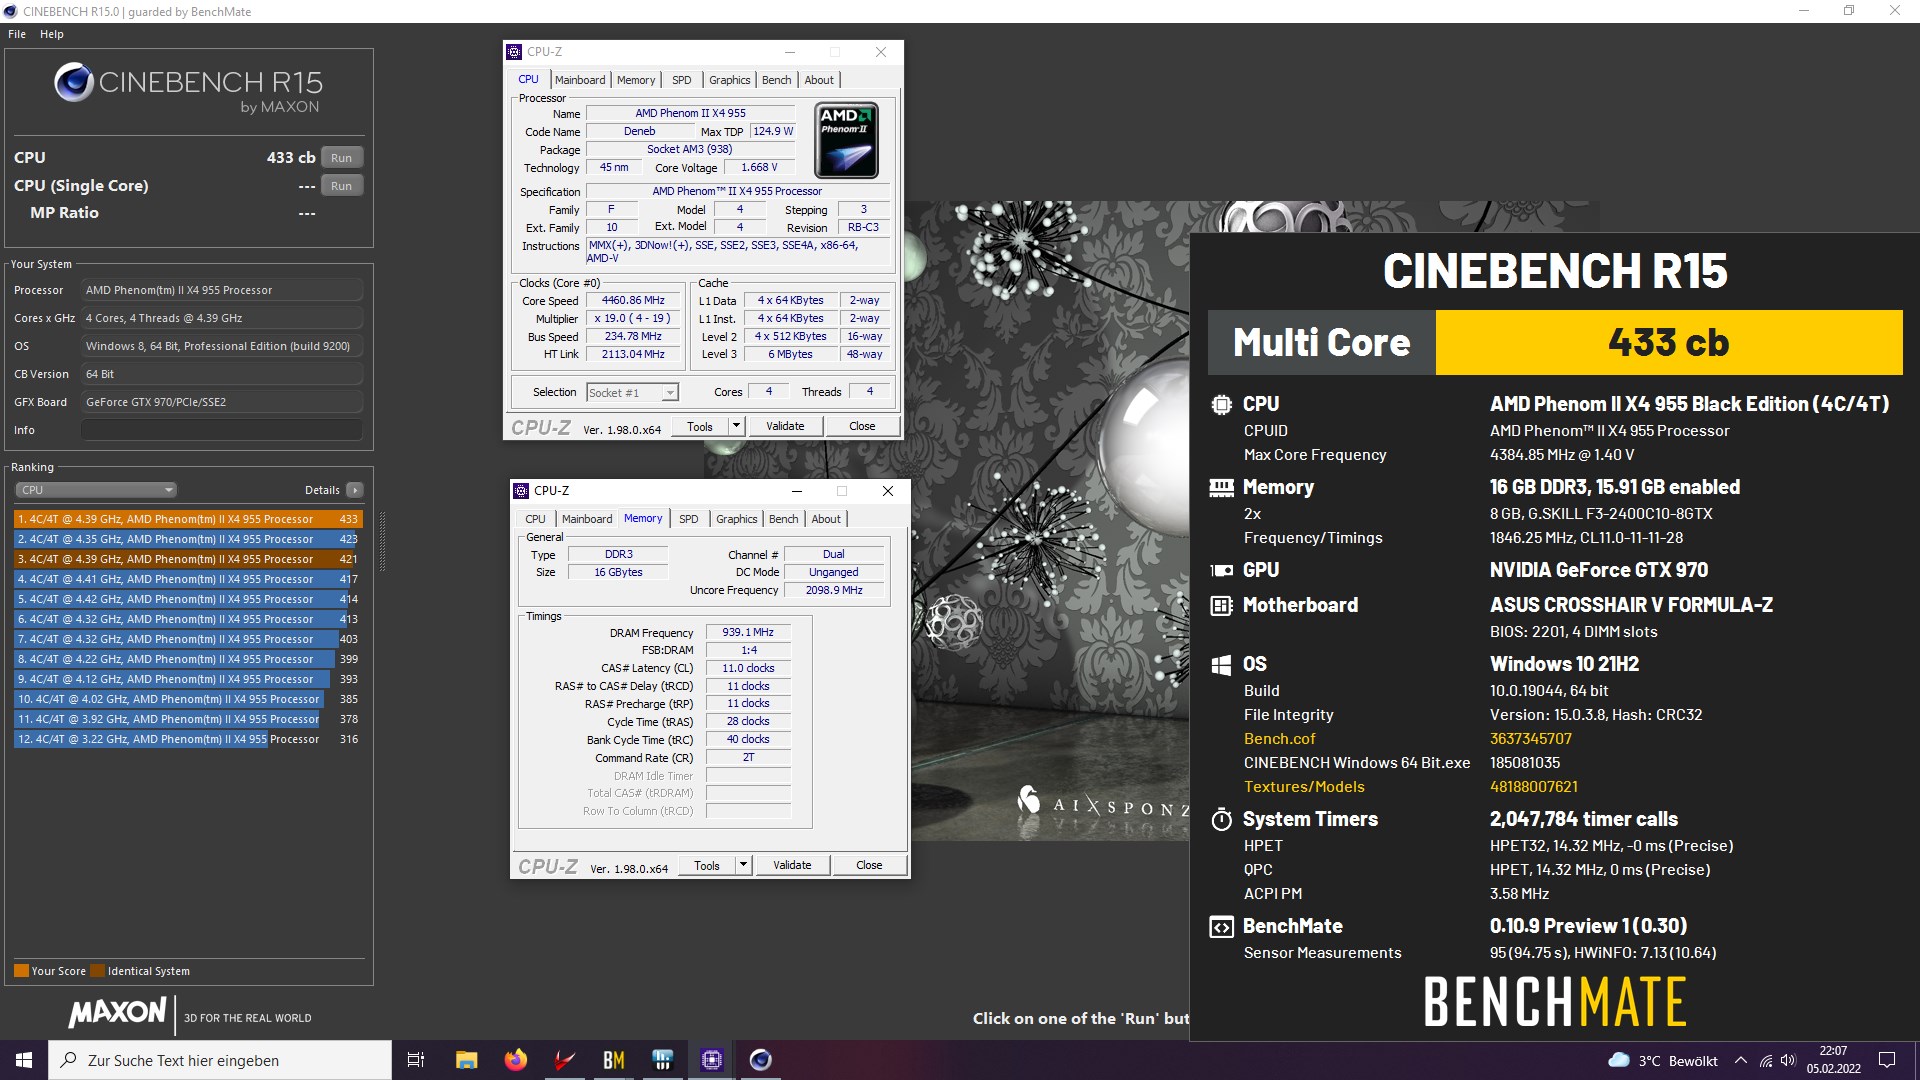Open Socket #1 selection dropdown
This screenshot has height=1080, width=1920.
(633, 393)
